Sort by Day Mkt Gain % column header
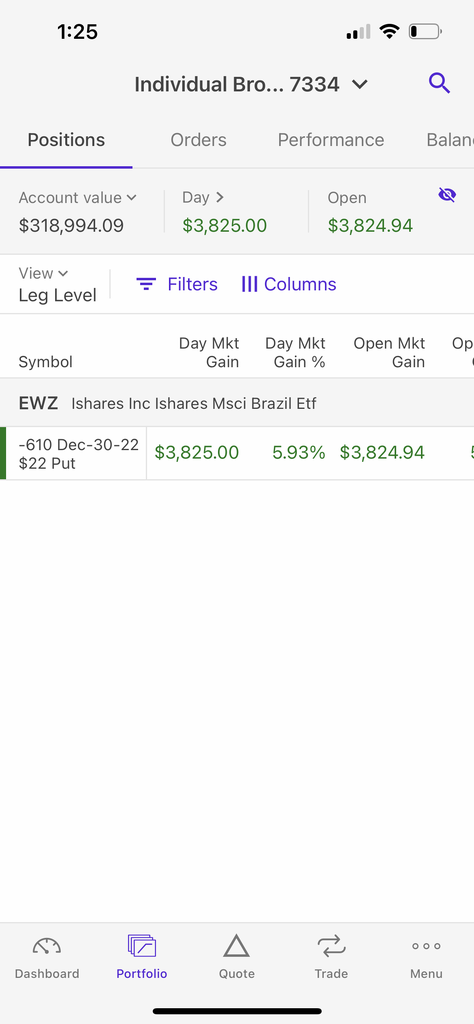Image resolution: width=474 pixels, height=1024 pixels. click(295, 353)
